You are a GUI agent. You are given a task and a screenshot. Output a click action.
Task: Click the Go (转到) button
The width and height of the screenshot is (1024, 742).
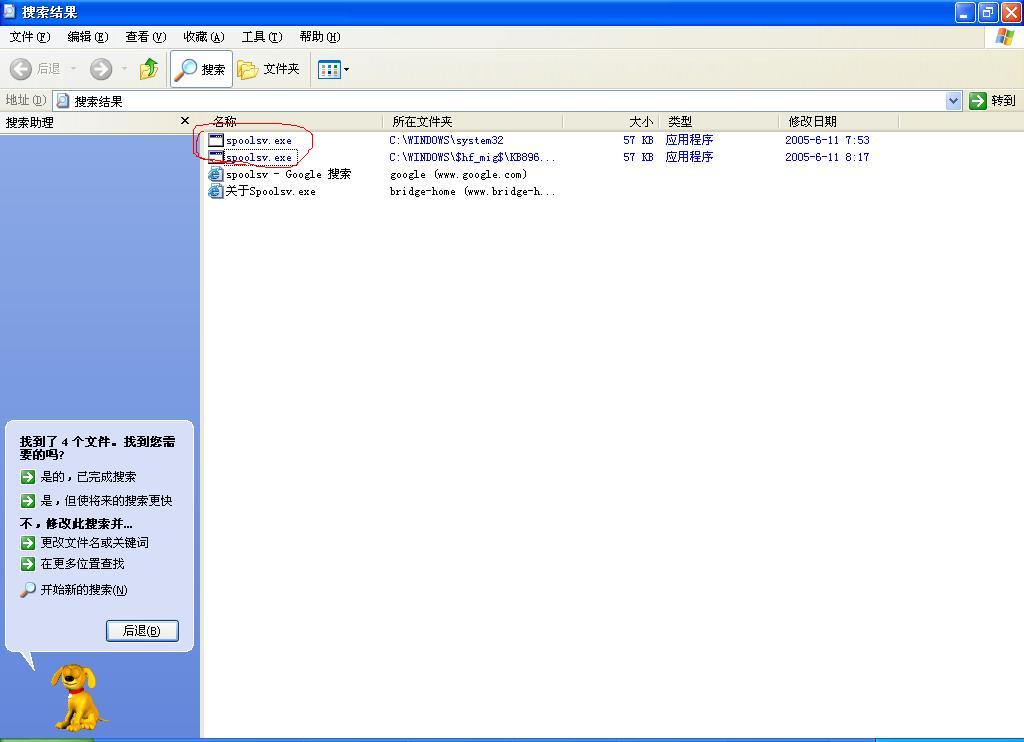993,101
